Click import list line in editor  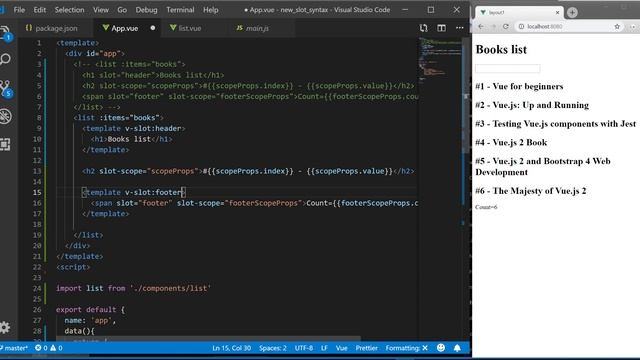[133, 288]
